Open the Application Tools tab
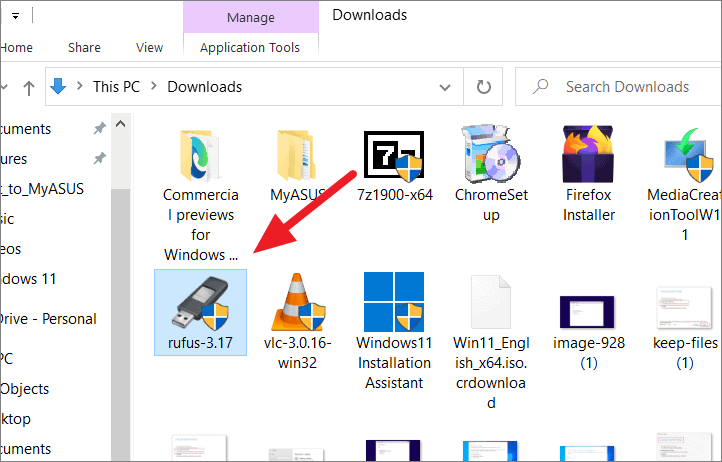This screenshot has width=722, height=462. pos(250,47)
